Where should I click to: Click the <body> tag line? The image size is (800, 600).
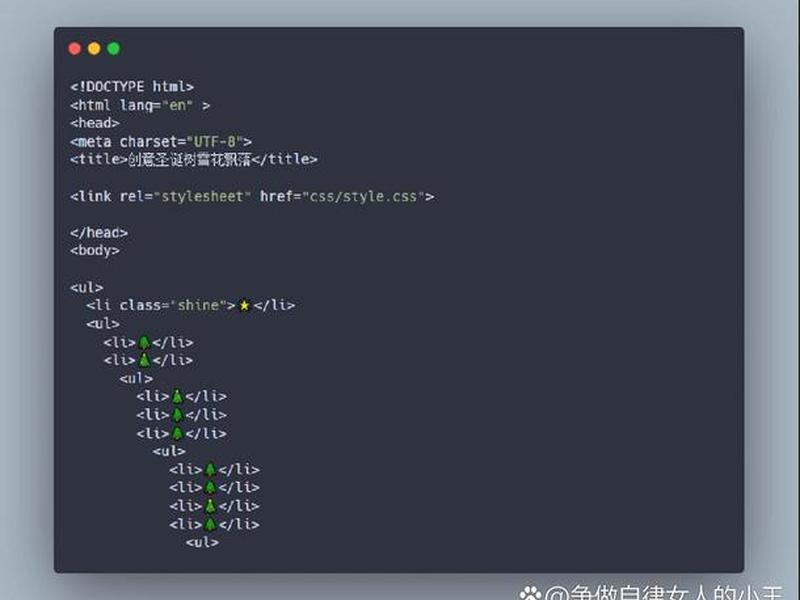95,251
